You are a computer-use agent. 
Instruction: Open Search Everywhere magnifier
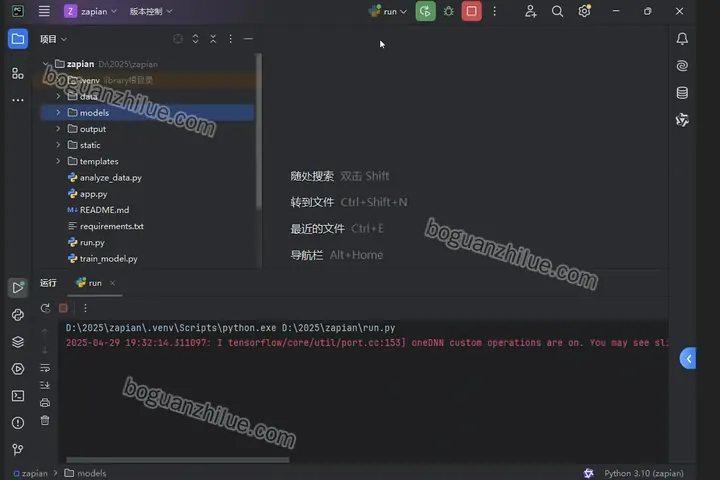(557, 11)
